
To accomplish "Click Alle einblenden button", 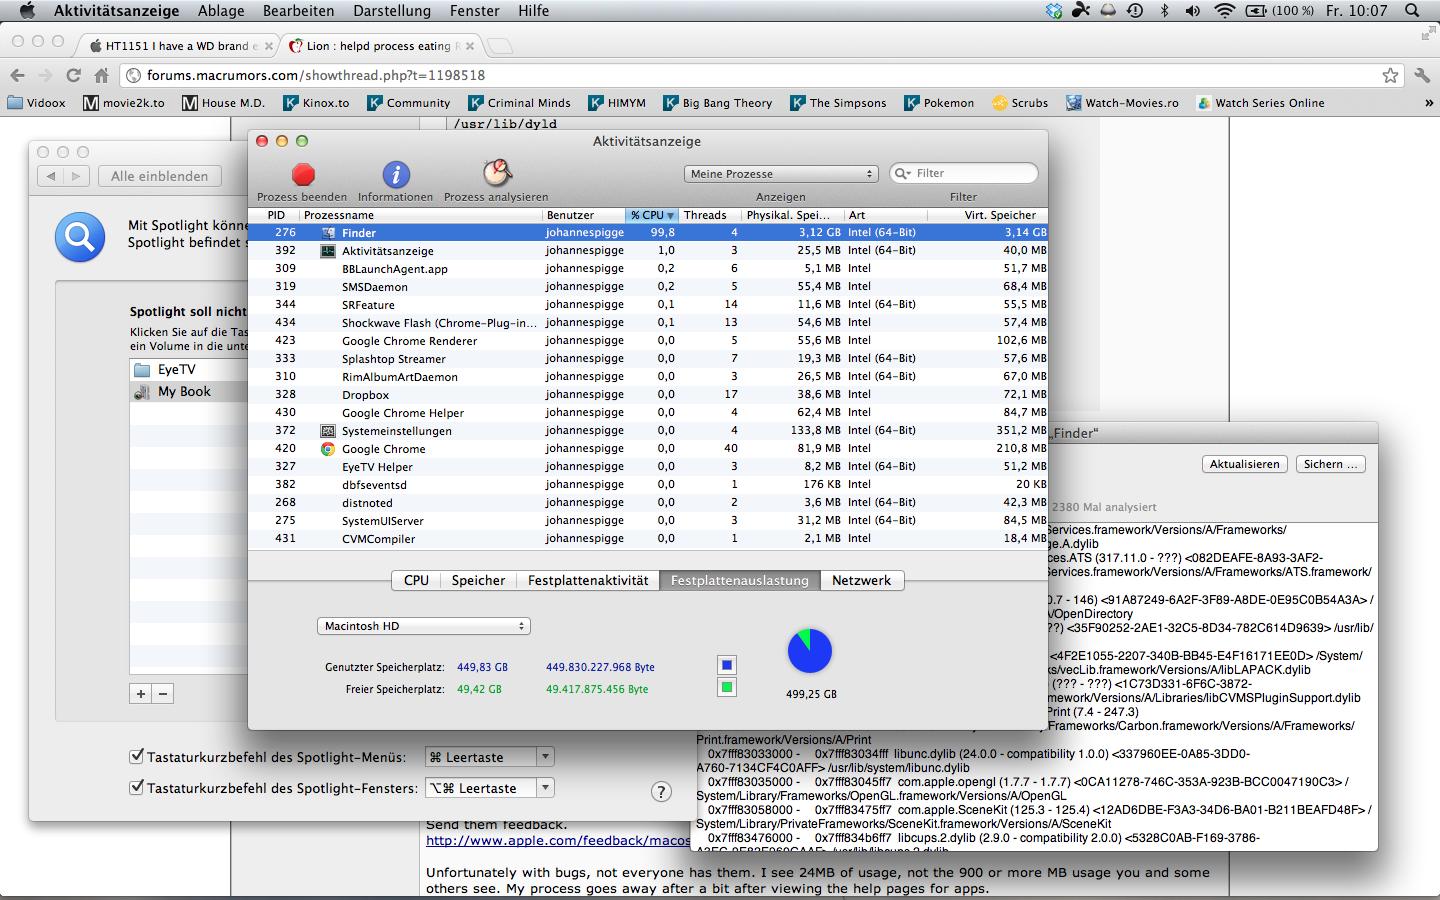I will point(160,176).
